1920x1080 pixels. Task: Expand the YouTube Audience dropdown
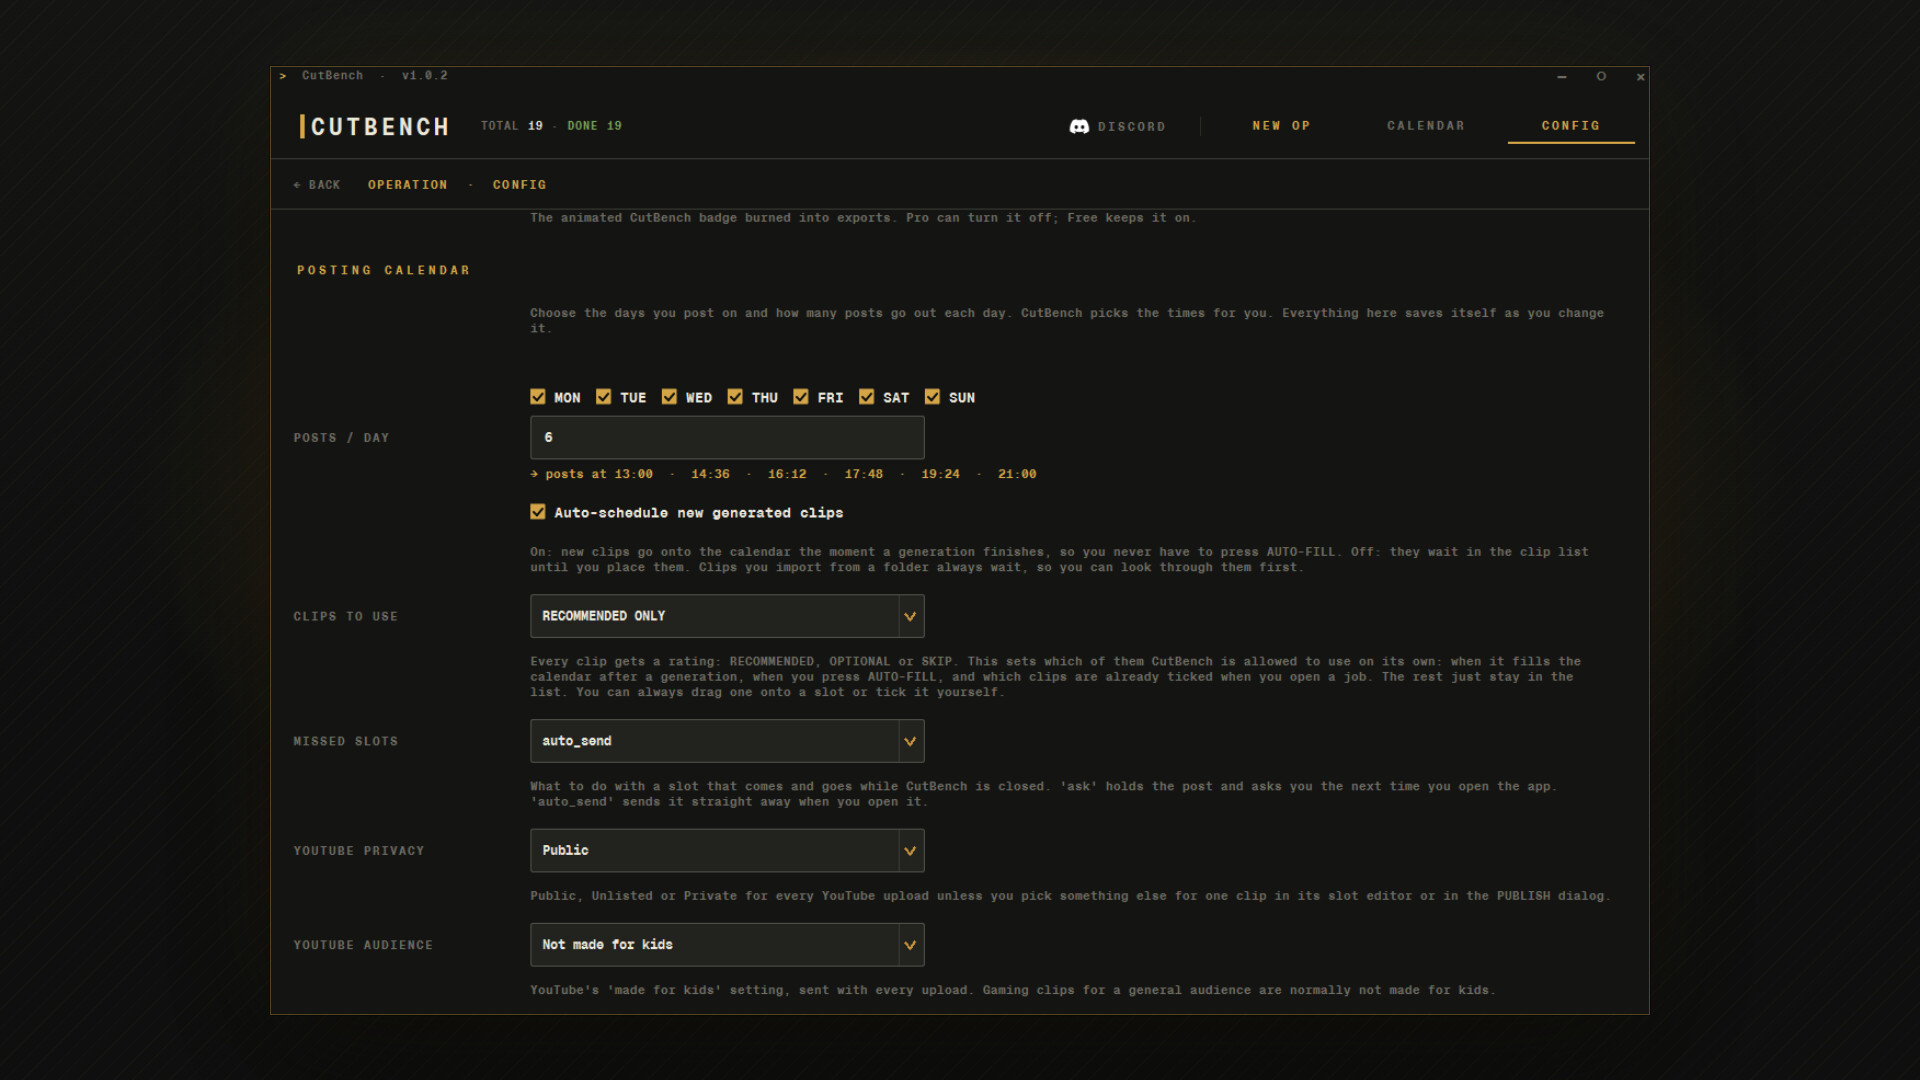727,945
